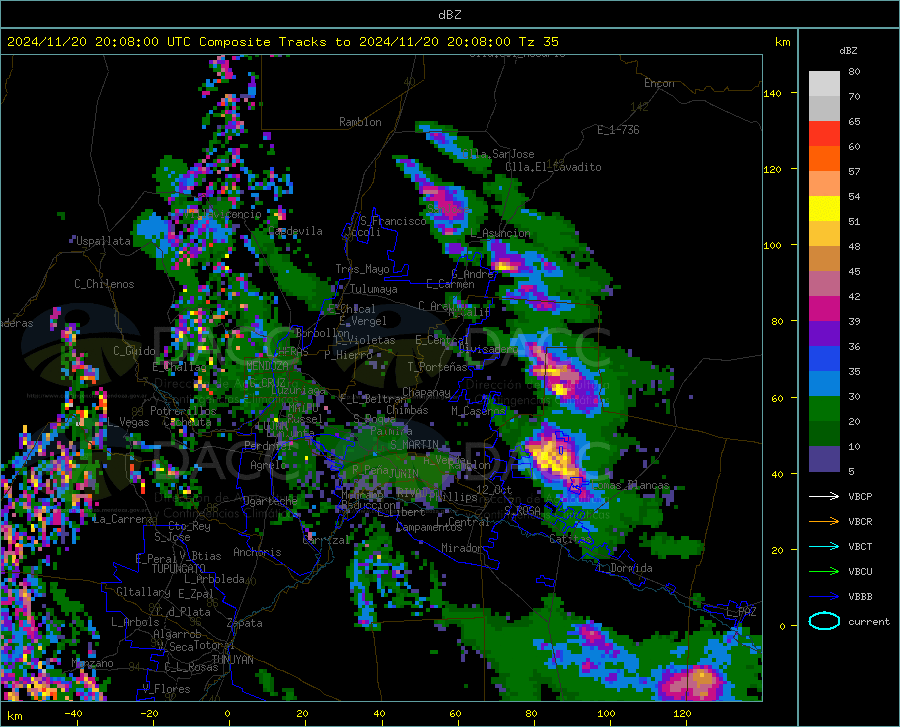Select the red 60-65 dBZ swatch

824,134
